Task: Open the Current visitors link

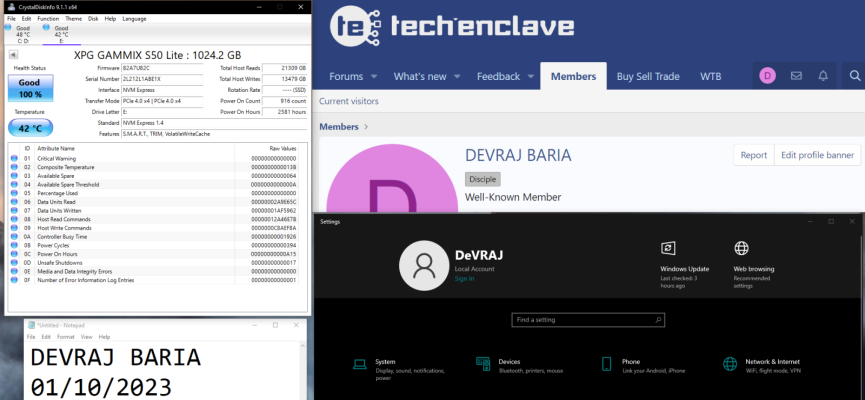Action: click(x=349, y=102)
